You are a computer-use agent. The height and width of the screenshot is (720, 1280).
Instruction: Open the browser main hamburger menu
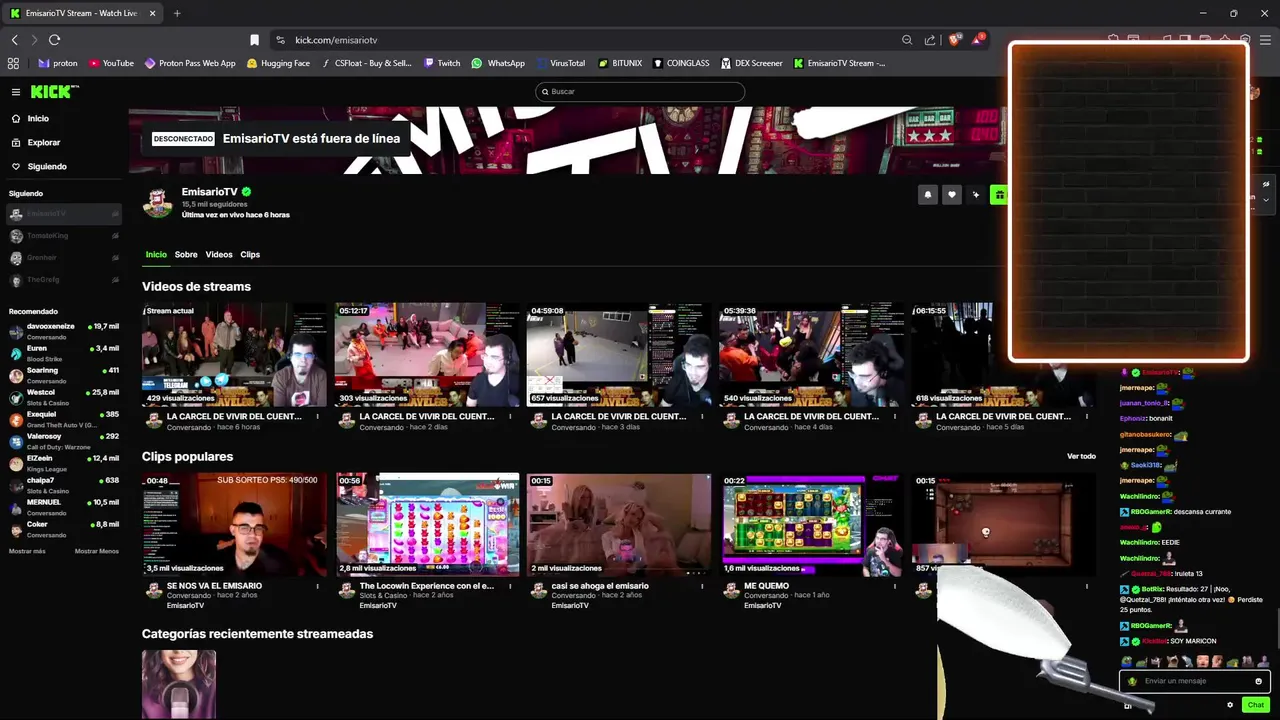[x=1264, y=40]
